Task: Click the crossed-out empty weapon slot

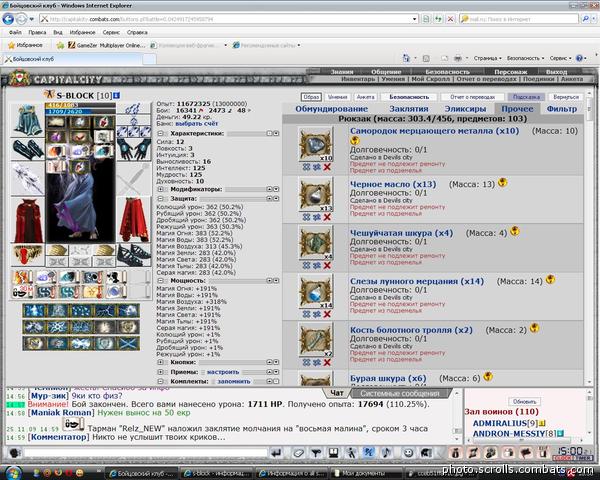Action: click(x=134, y=179)
